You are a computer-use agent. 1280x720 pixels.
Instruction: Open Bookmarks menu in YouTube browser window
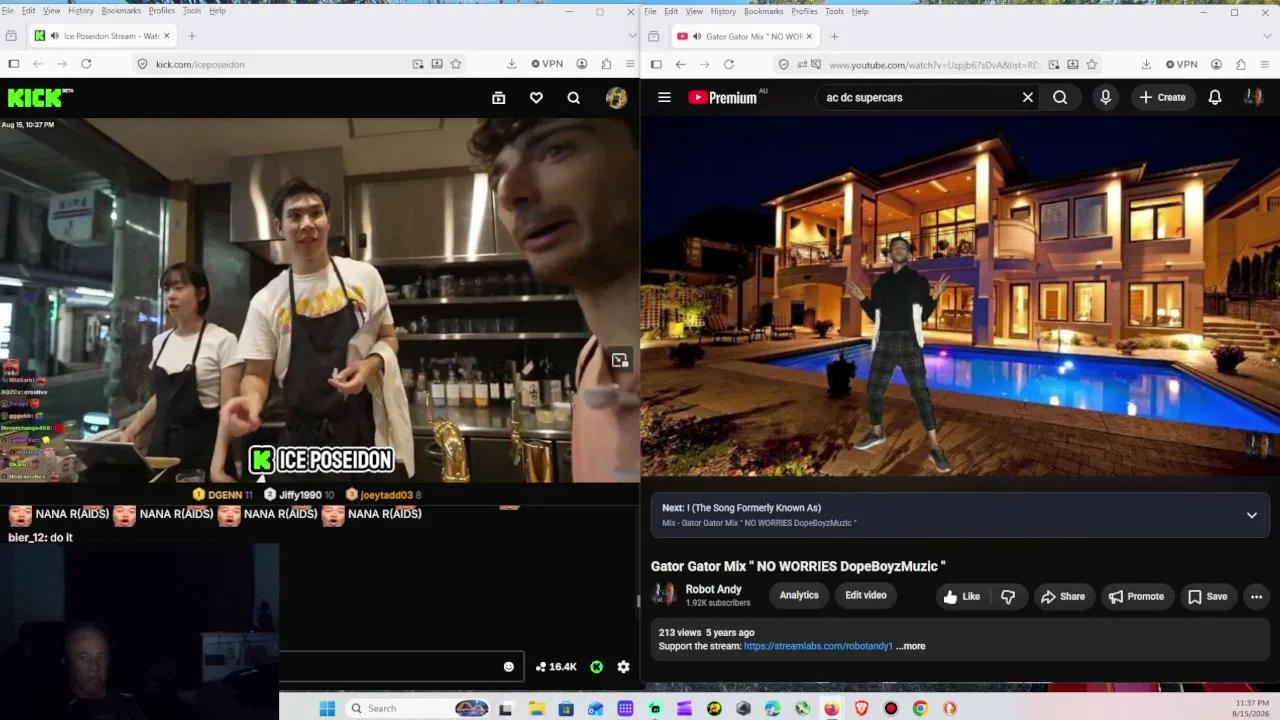point(764,11)
